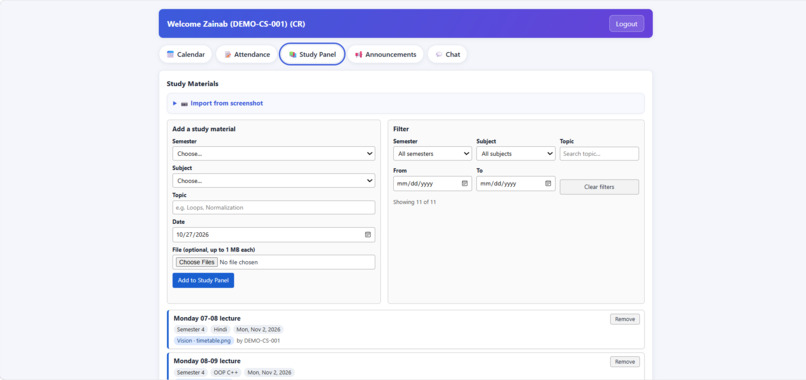Click Semester 4 tag under Monday 07-08 lecture

click(x=191, y=330)
